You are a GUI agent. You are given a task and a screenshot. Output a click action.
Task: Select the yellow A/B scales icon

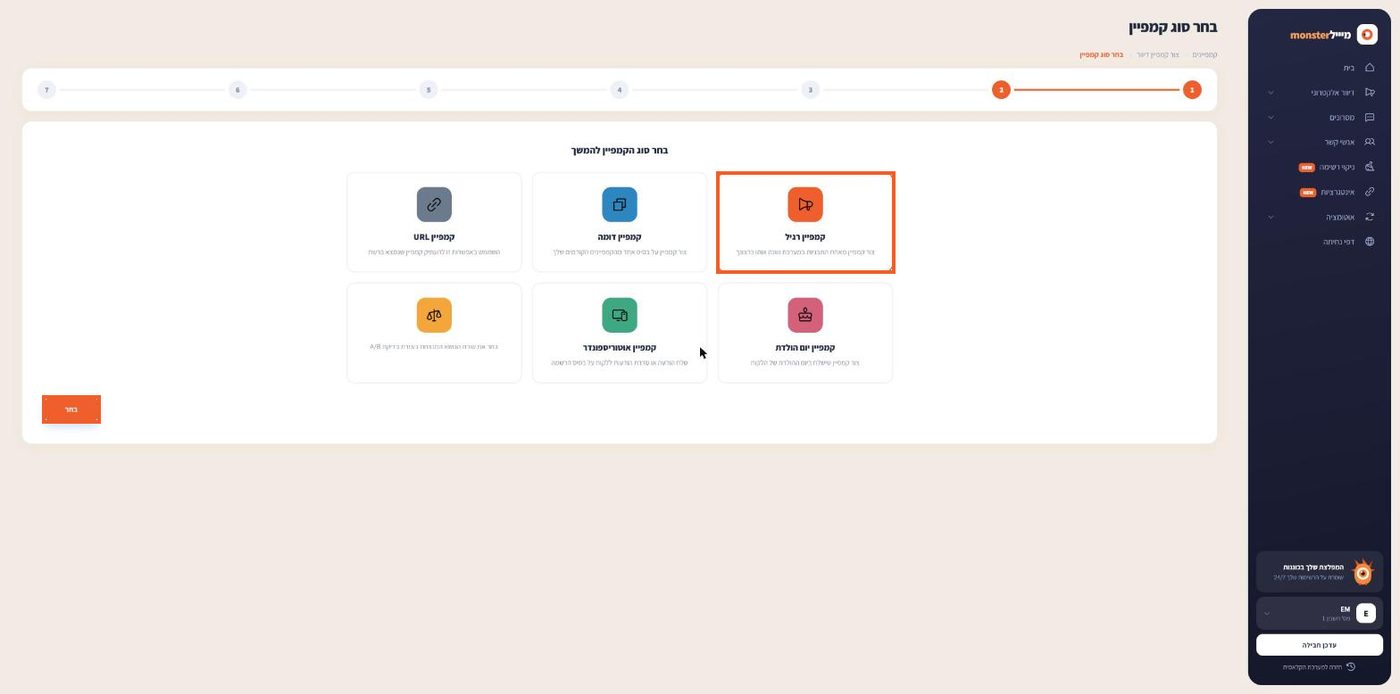[x=434, y=315]
